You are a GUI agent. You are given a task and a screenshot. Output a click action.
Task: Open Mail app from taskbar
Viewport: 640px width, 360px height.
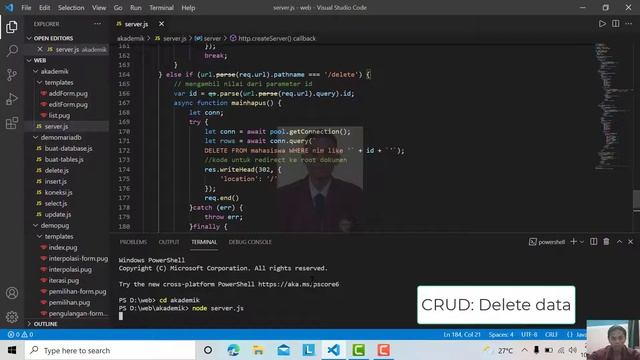pyautogui.click(x=284, y=350)
